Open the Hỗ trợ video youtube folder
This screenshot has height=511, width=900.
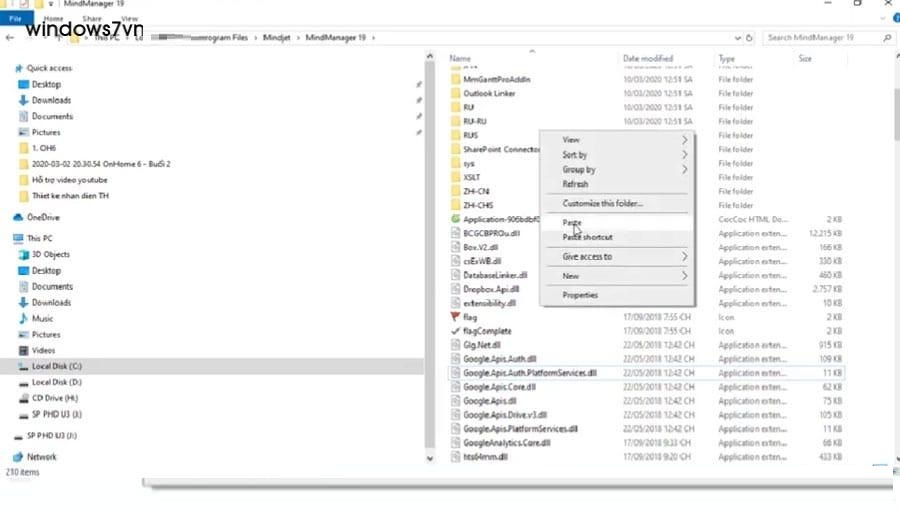click(x=69, y=180)
